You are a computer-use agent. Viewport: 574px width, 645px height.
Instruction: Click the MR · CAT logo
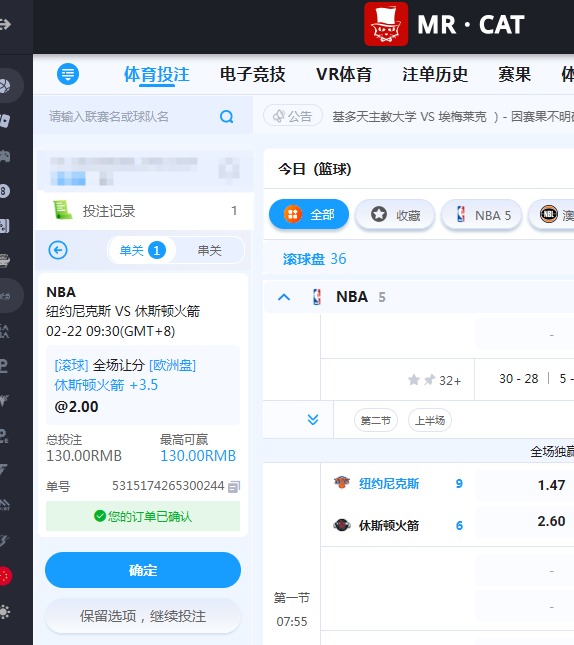click(x=444, y=24)
